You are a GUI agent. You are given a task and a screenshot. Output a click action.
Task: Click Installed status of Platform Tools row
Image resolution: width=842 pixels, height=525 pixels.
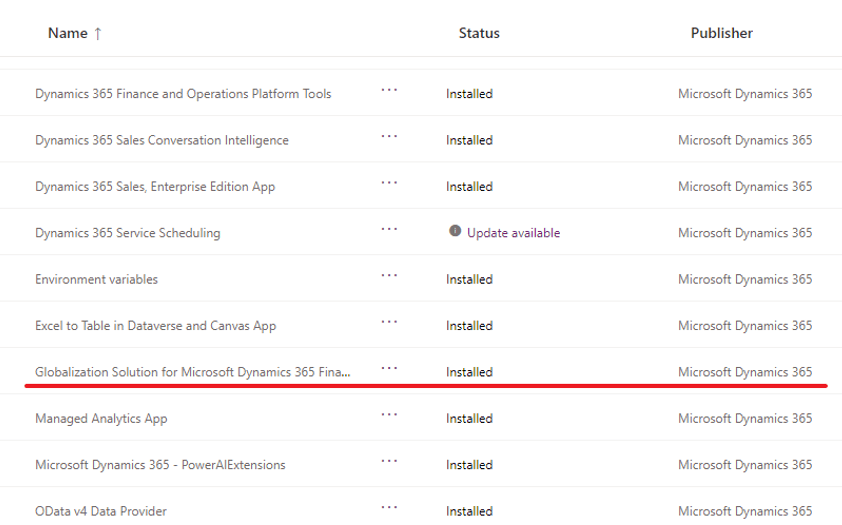point(469,94)
